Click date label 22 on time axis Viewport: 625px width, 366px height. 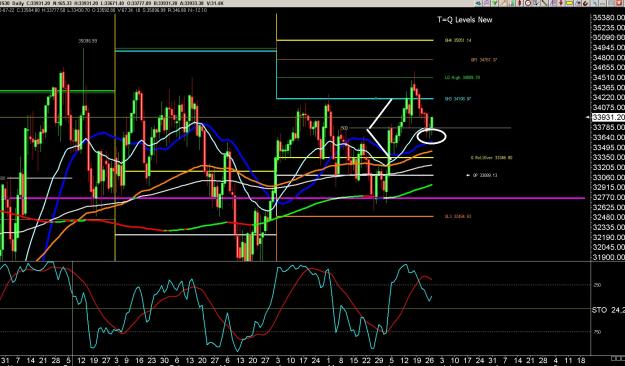366,360
